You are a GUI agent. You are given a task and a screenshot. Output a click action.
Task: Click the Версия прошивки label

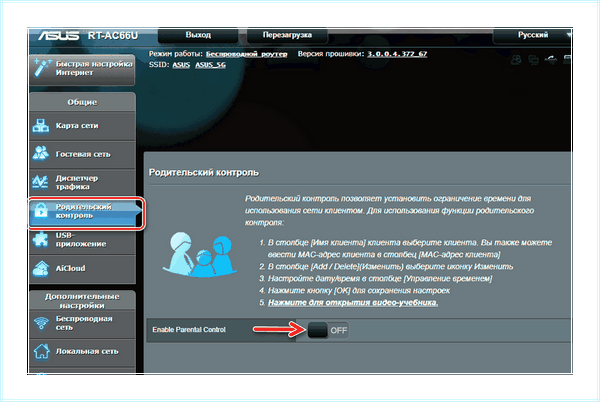pos(331,54)
